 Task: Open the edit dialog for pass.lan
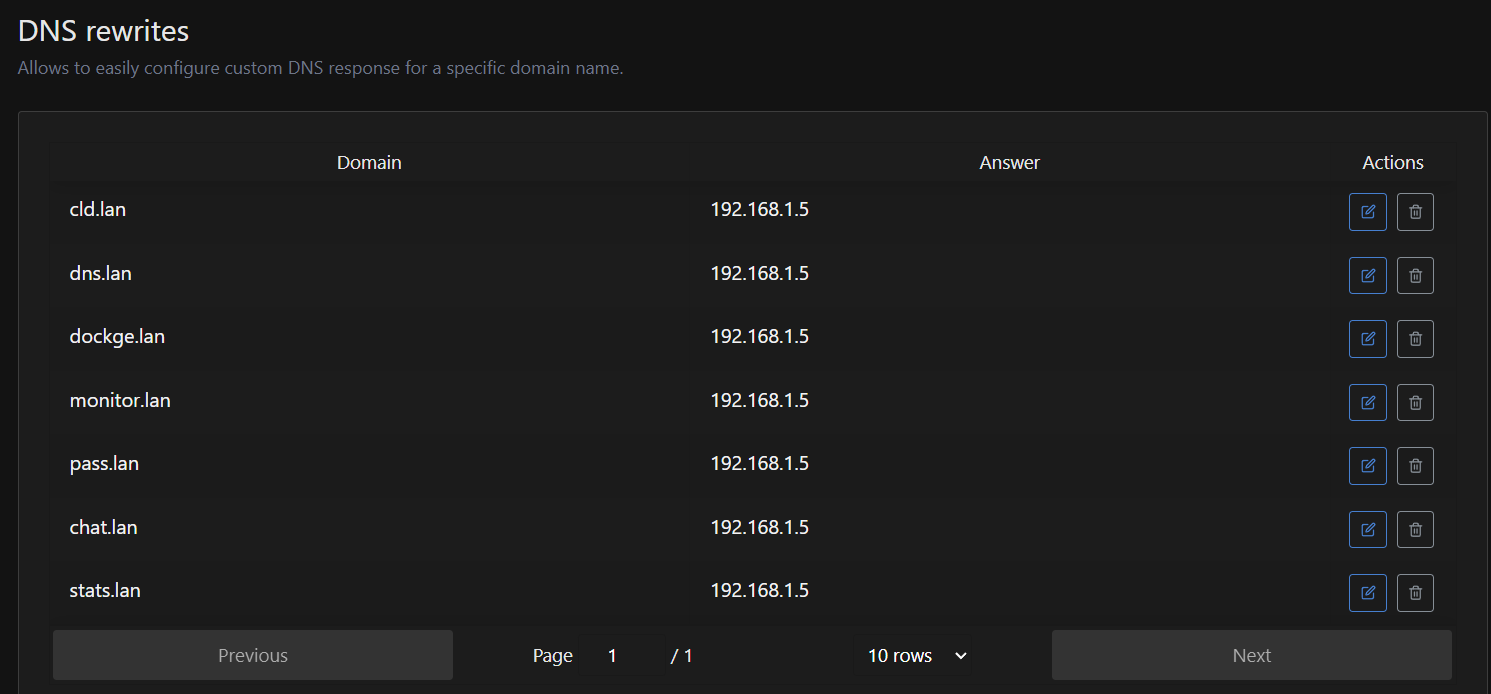pos(1367,465)
